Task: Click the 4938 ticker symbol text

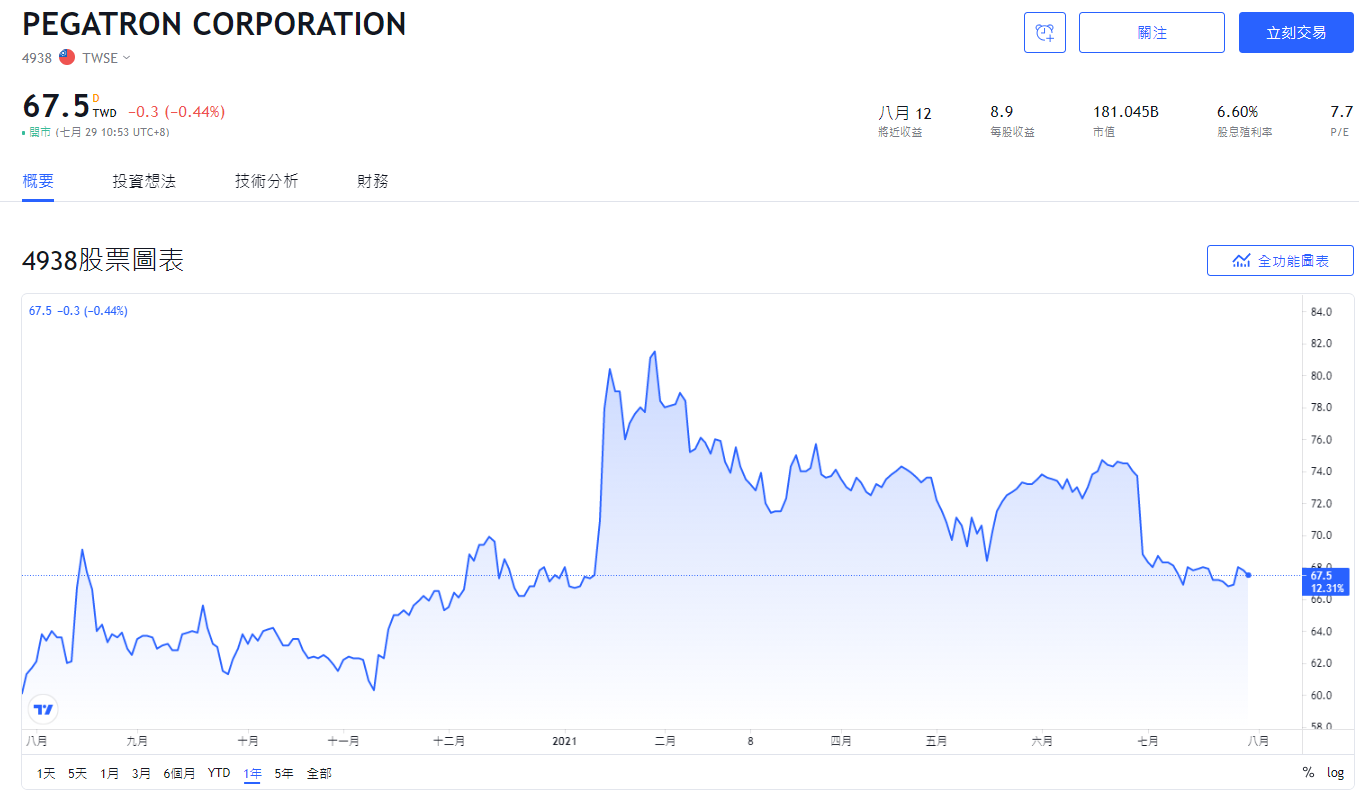Action: click(37, 58)
